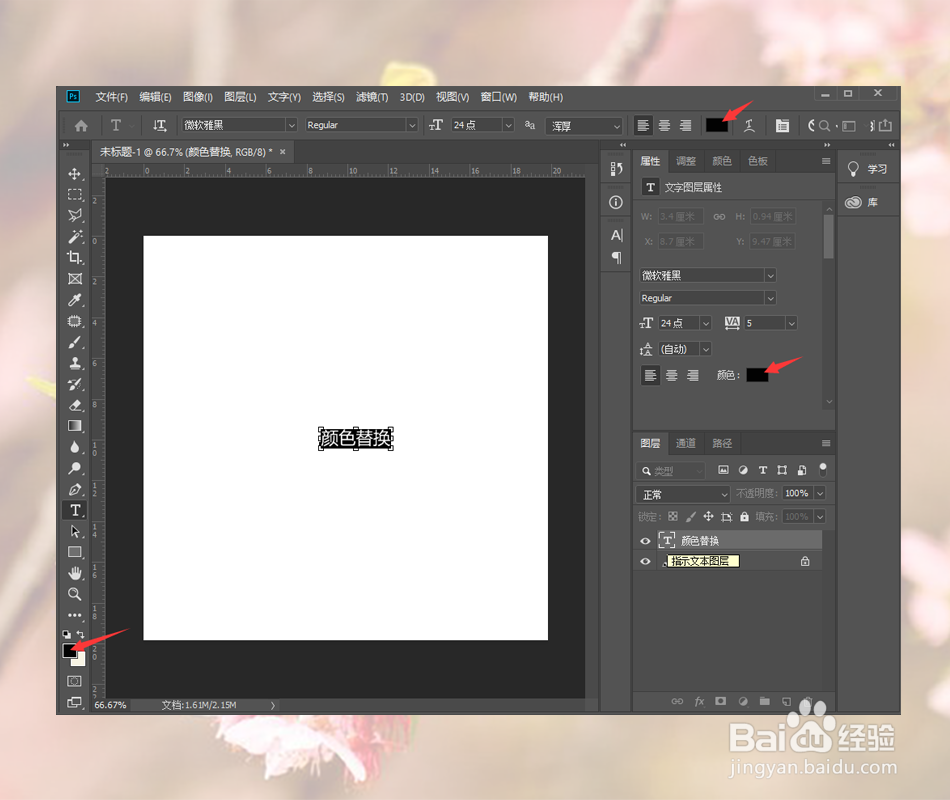The height and width of the screenshot is (800, 950).
Task: Open the 学习 panel button
Action: coord(868,169)
